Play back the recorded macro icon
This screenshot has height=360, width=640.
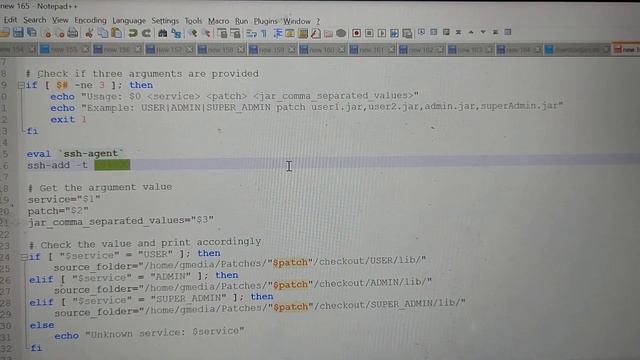[x=382, y=33]
